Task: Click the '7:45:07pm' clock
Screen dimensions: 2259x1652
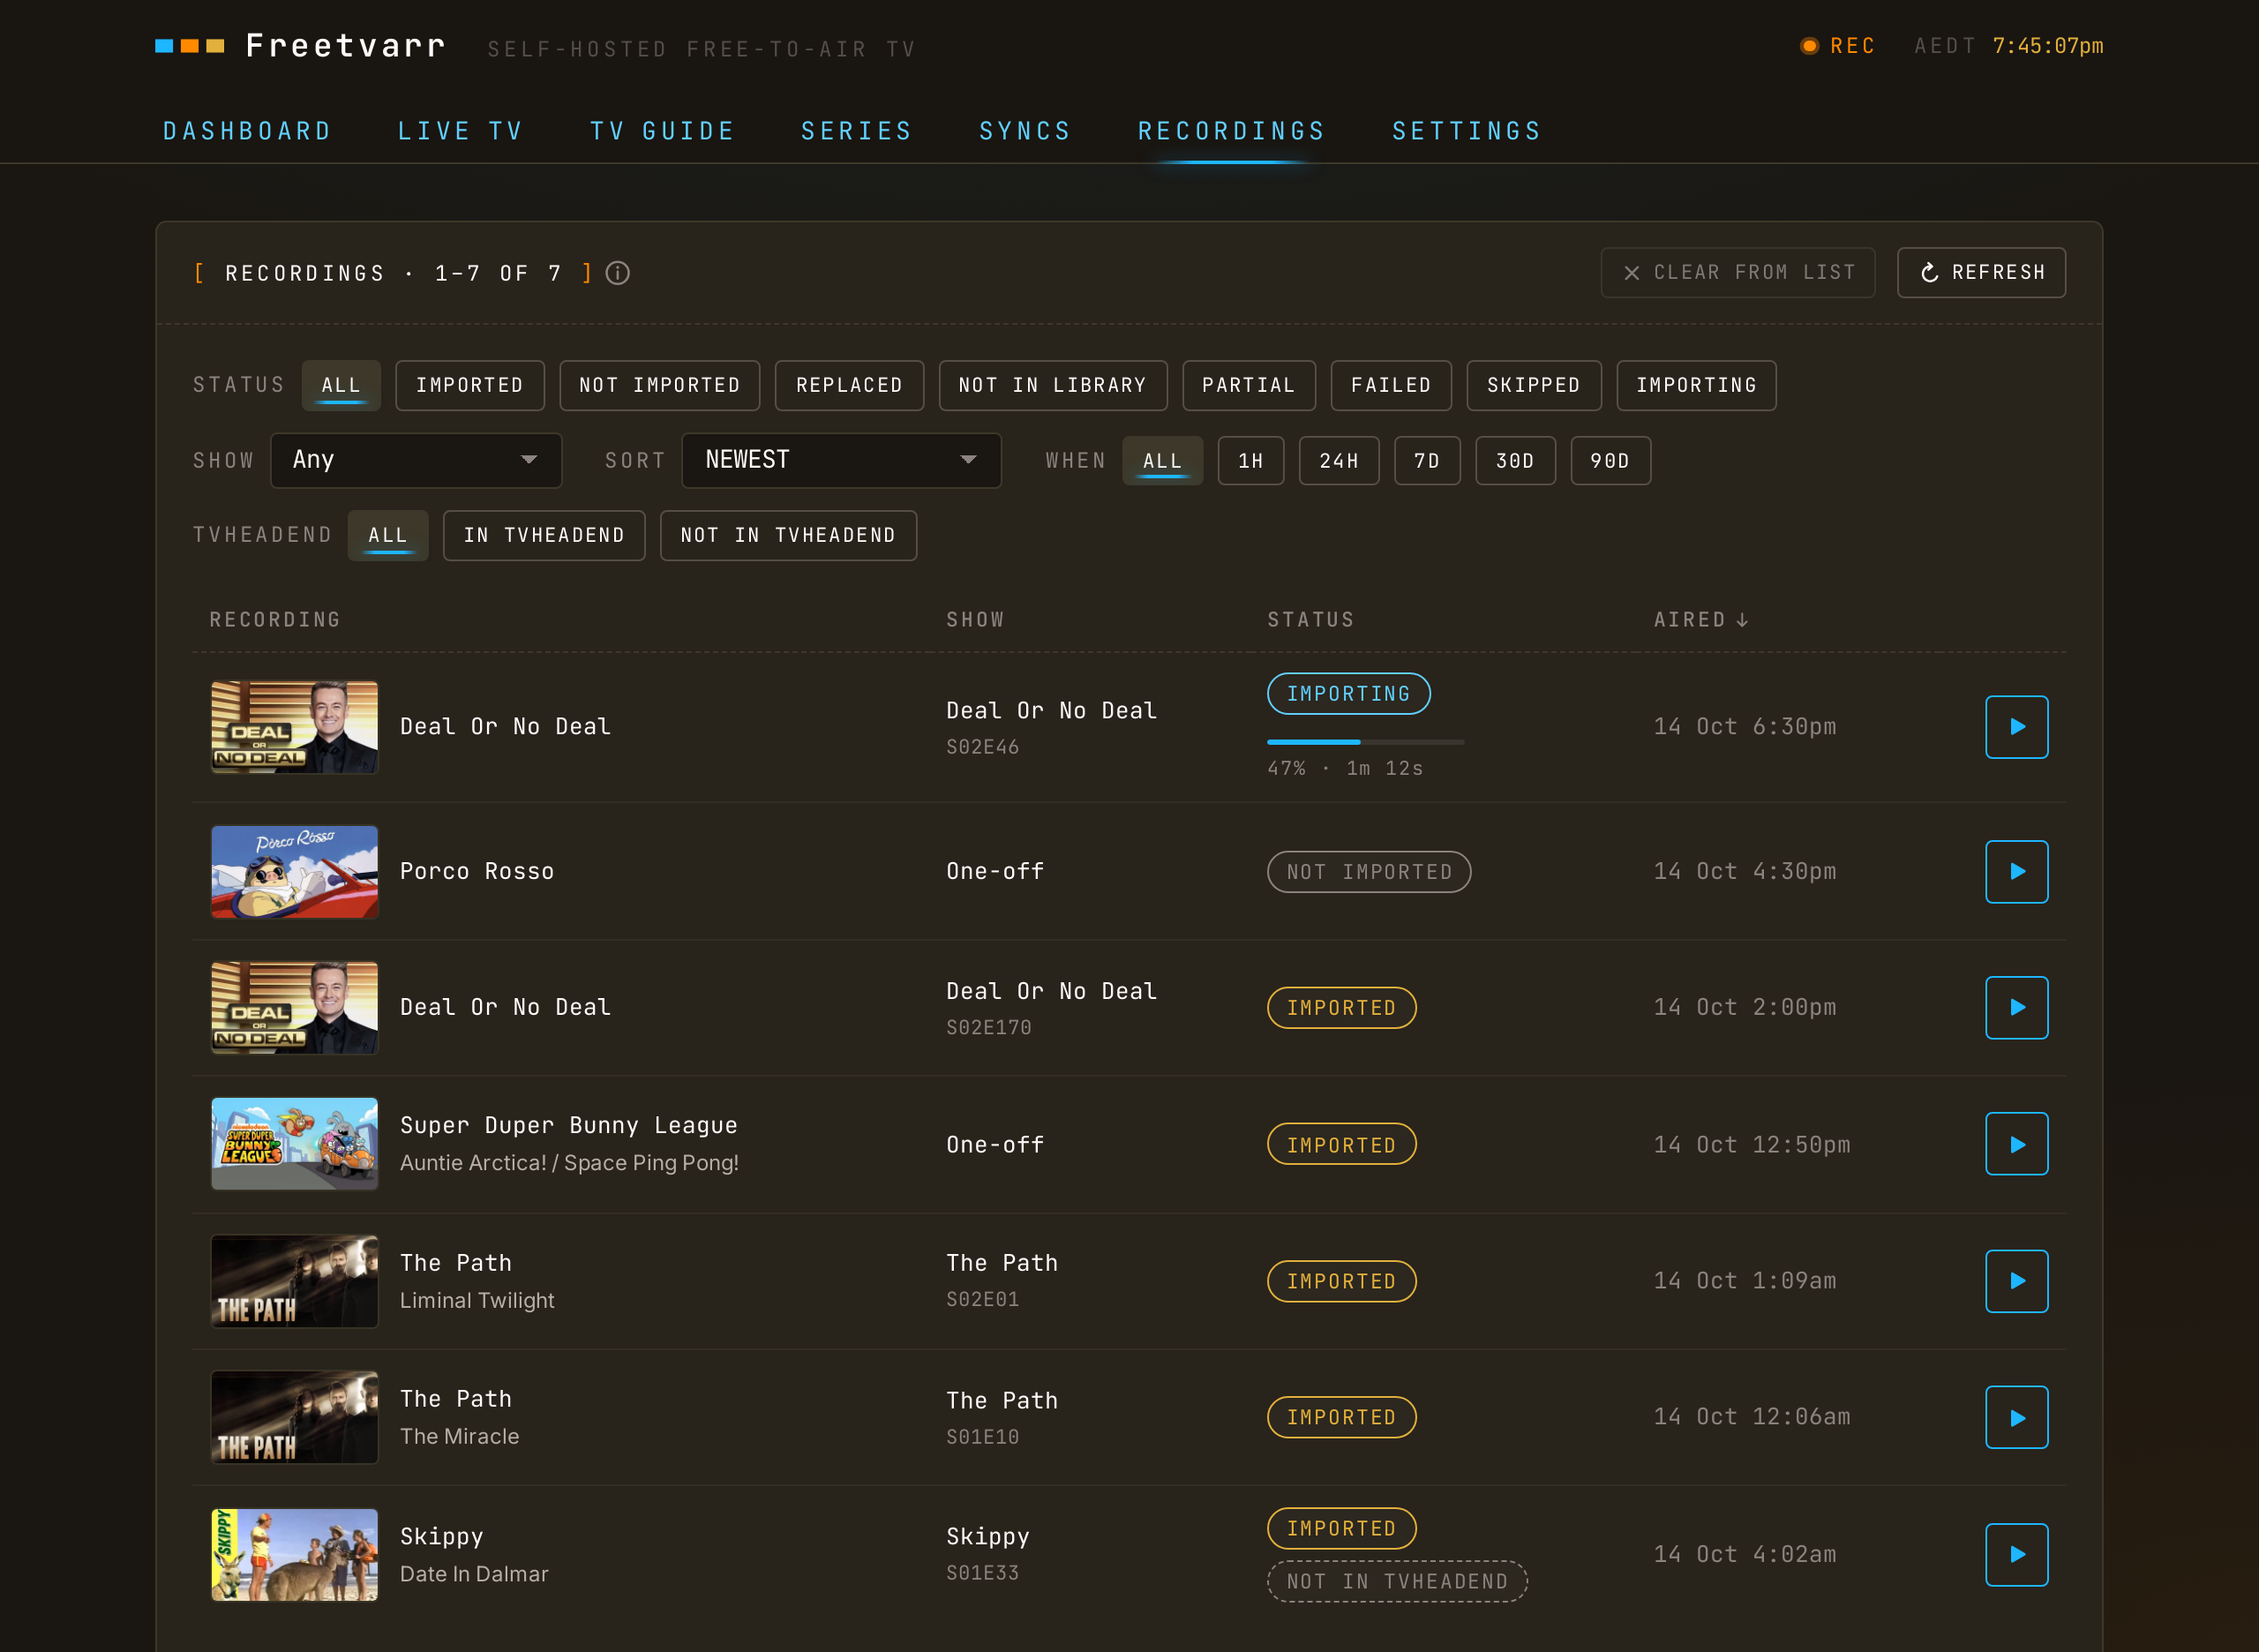Action: (2048, 46)
